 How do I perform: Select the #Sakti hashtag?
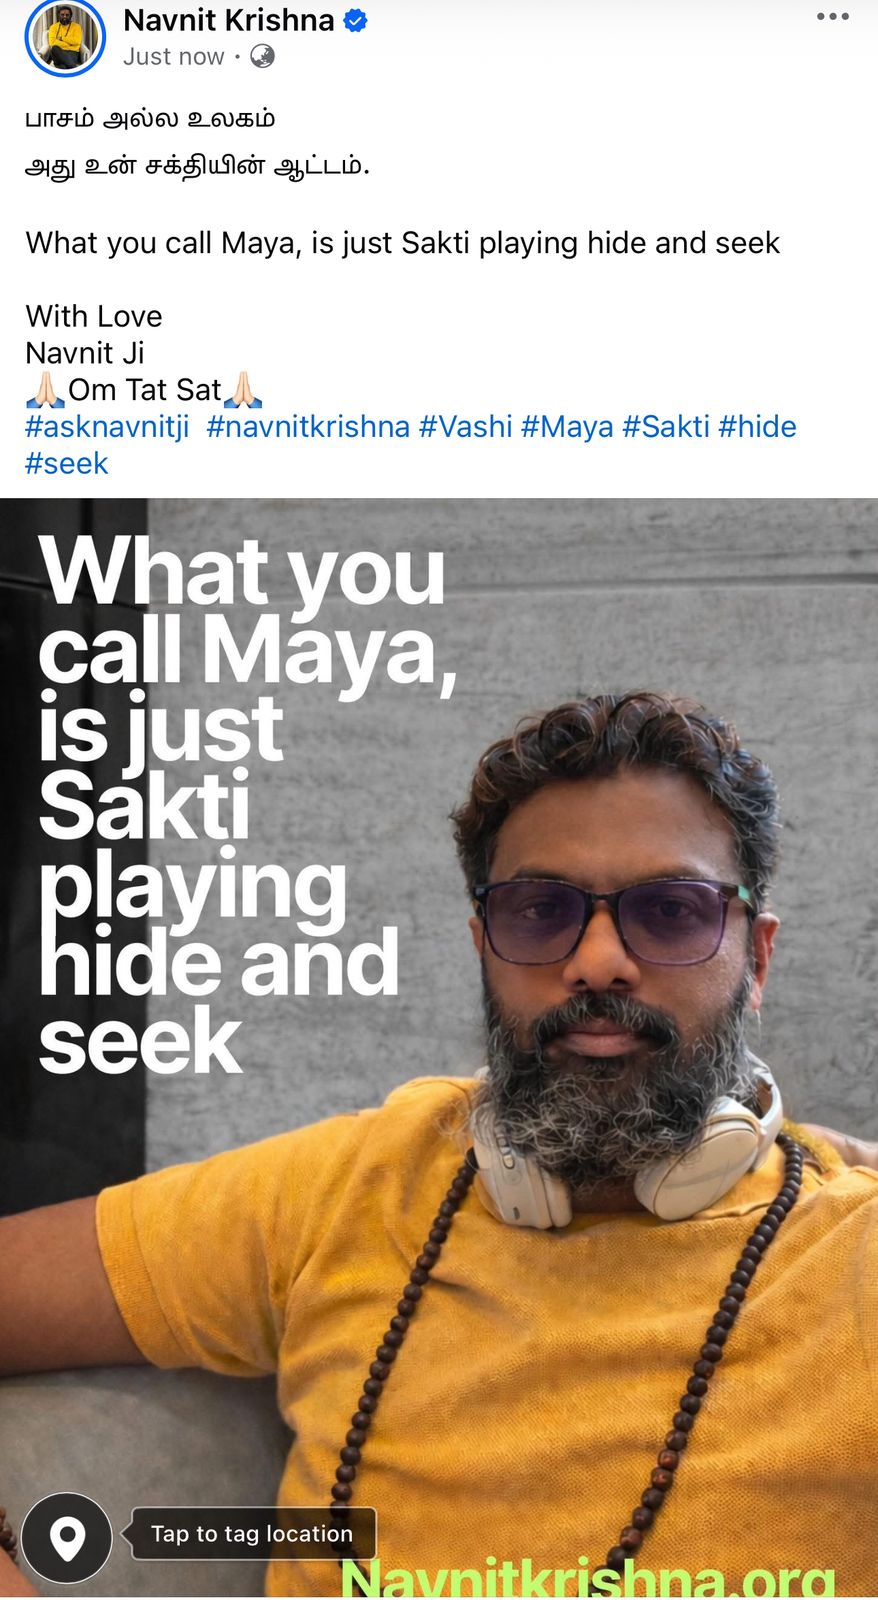666,427
